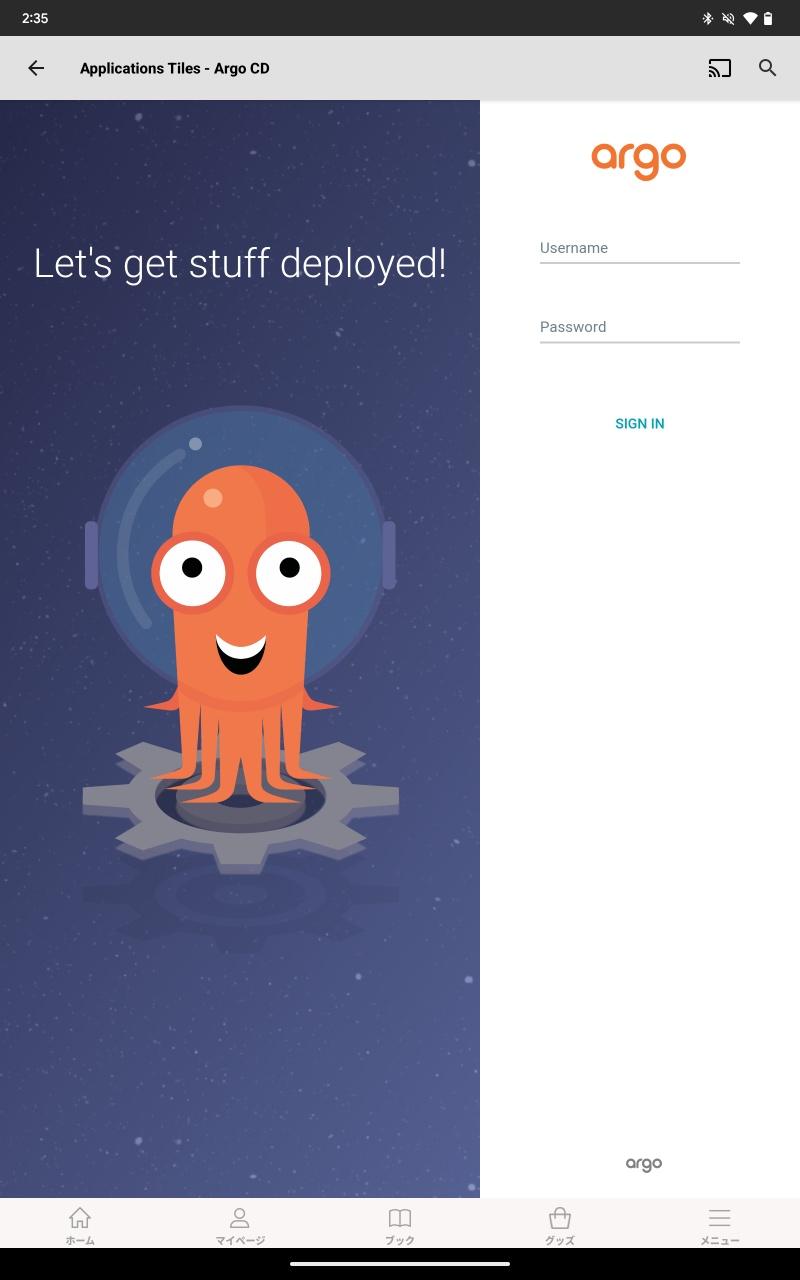Open the マイページ my page tab

pos(240,1224)
